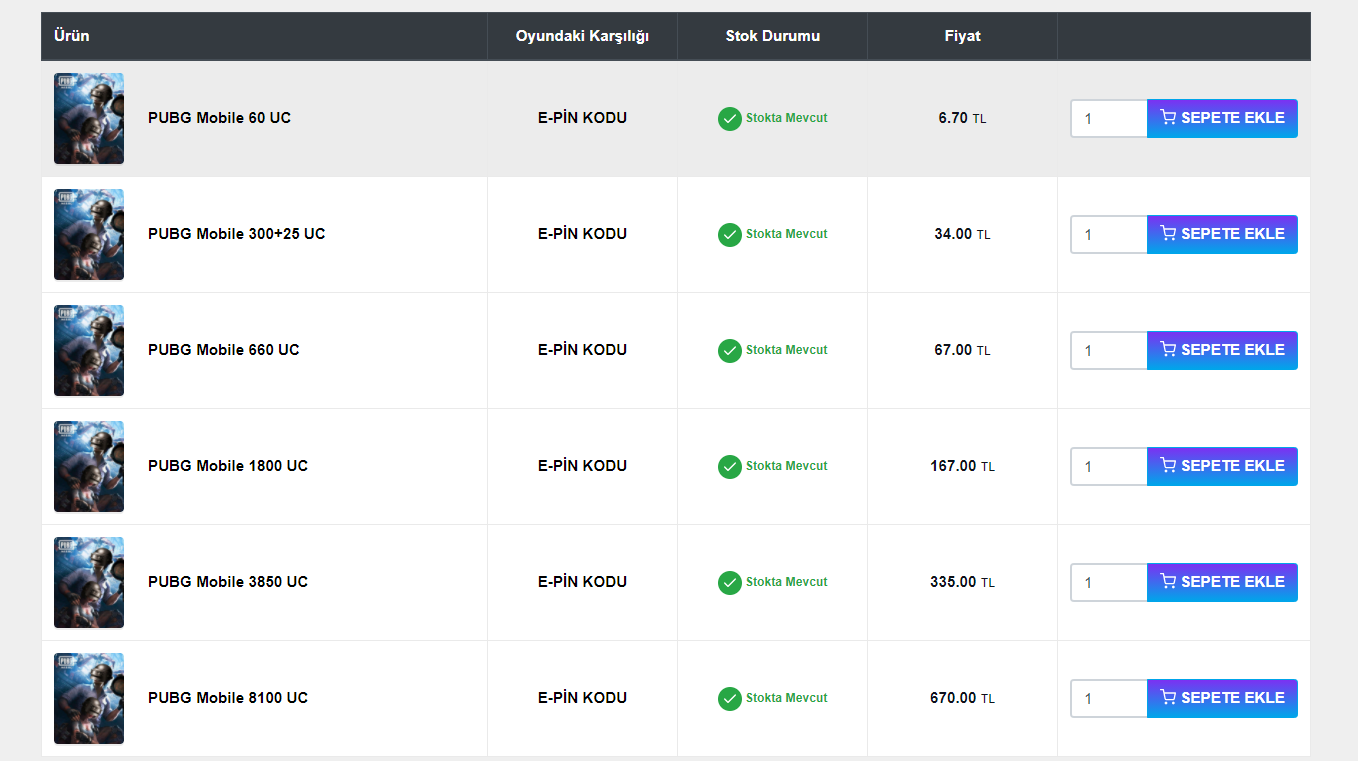Screen dimensions: 1358x761
Task: Click the product name PUBG Mobile 3850 UC
Action: point(228,582)
